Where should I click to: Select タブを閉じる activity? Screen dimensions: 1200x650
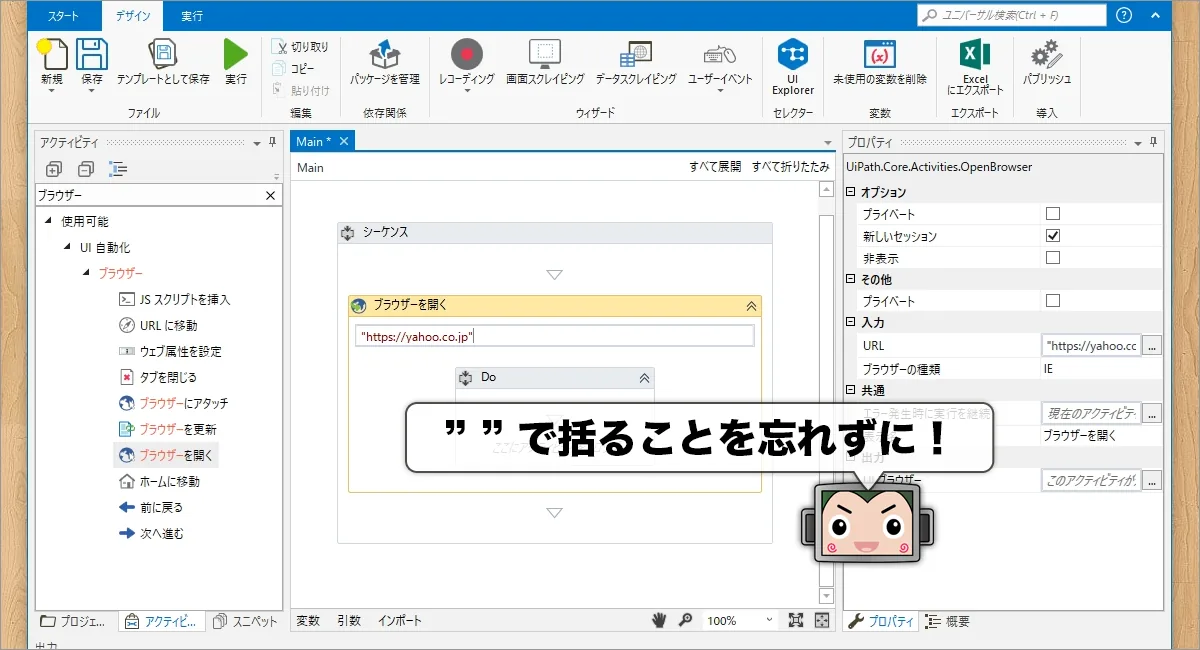pos(158,377)
